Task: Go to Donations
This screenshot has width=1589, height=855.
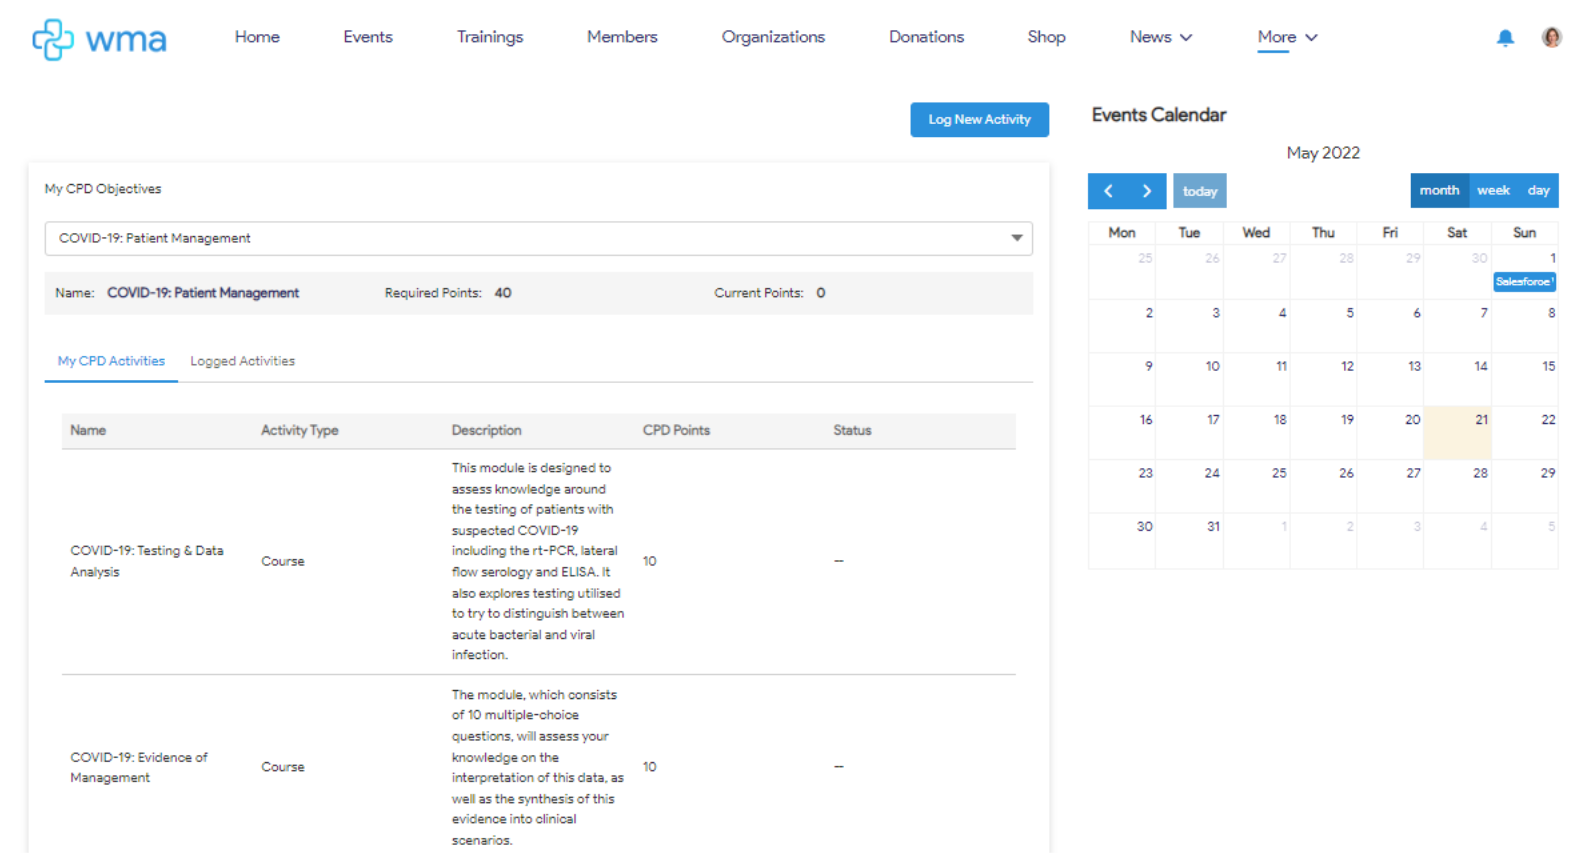Action: 927,37
